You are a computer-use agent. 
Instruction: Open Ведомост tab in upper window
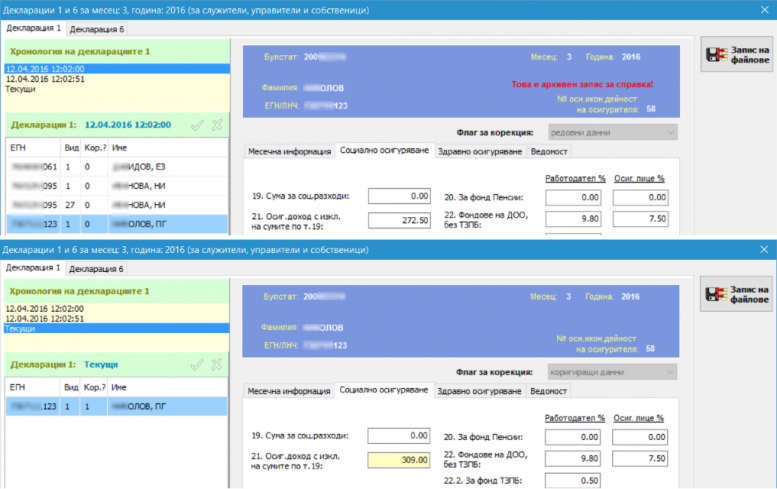pyautogui.click(x=549, y=152)
